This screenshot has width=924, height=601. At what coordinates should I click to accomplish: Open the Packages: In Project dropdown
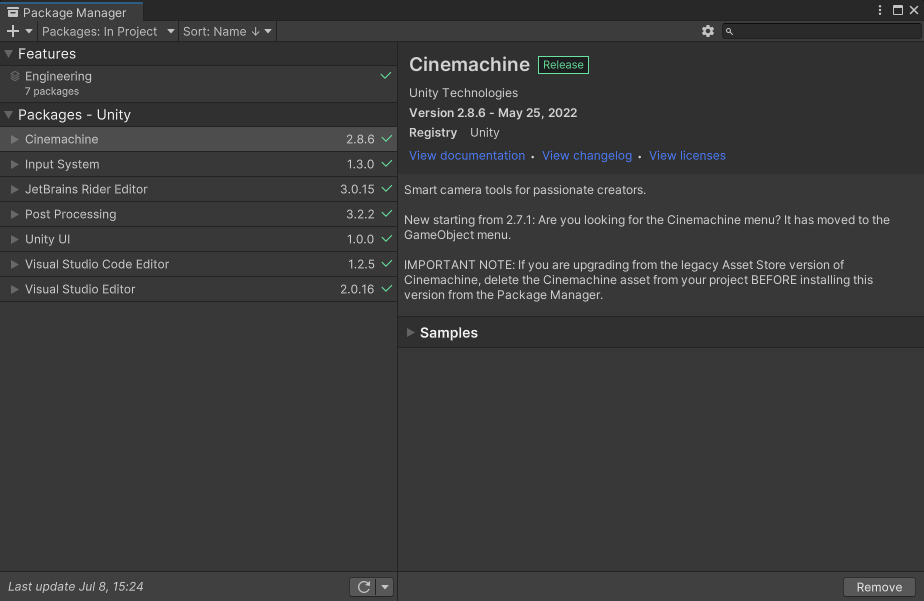(108, 31)
